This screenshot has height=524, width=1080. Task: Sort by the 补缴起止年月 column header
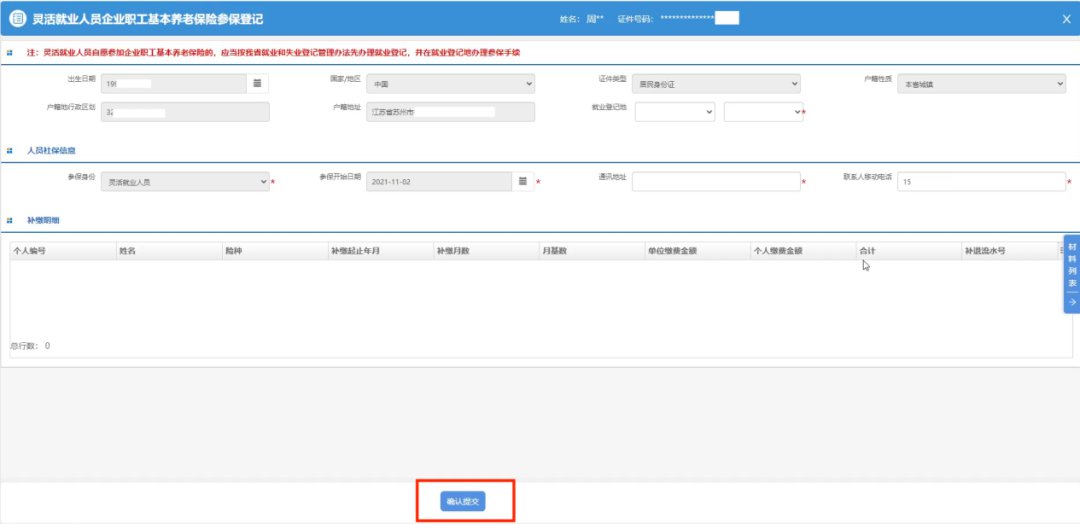click(378, 251)
